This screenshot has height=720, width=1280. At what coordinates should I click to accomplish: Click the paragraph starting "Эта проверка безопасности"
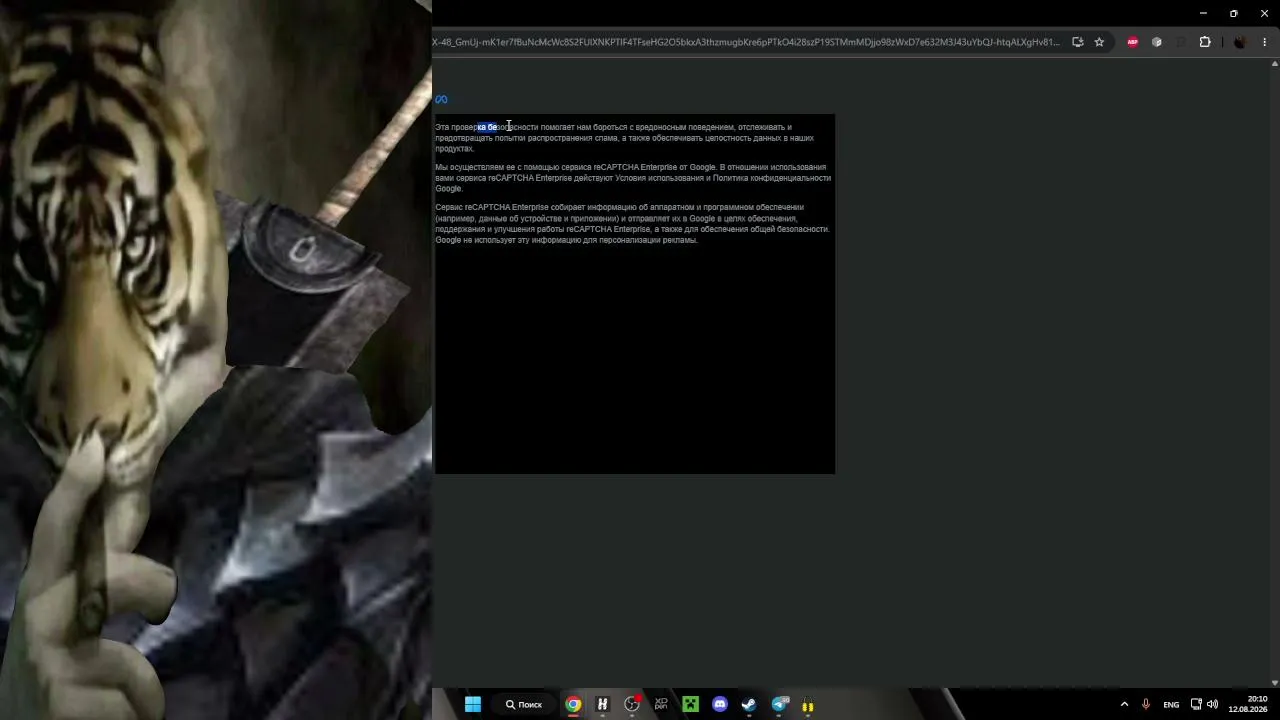pos(625,138)
